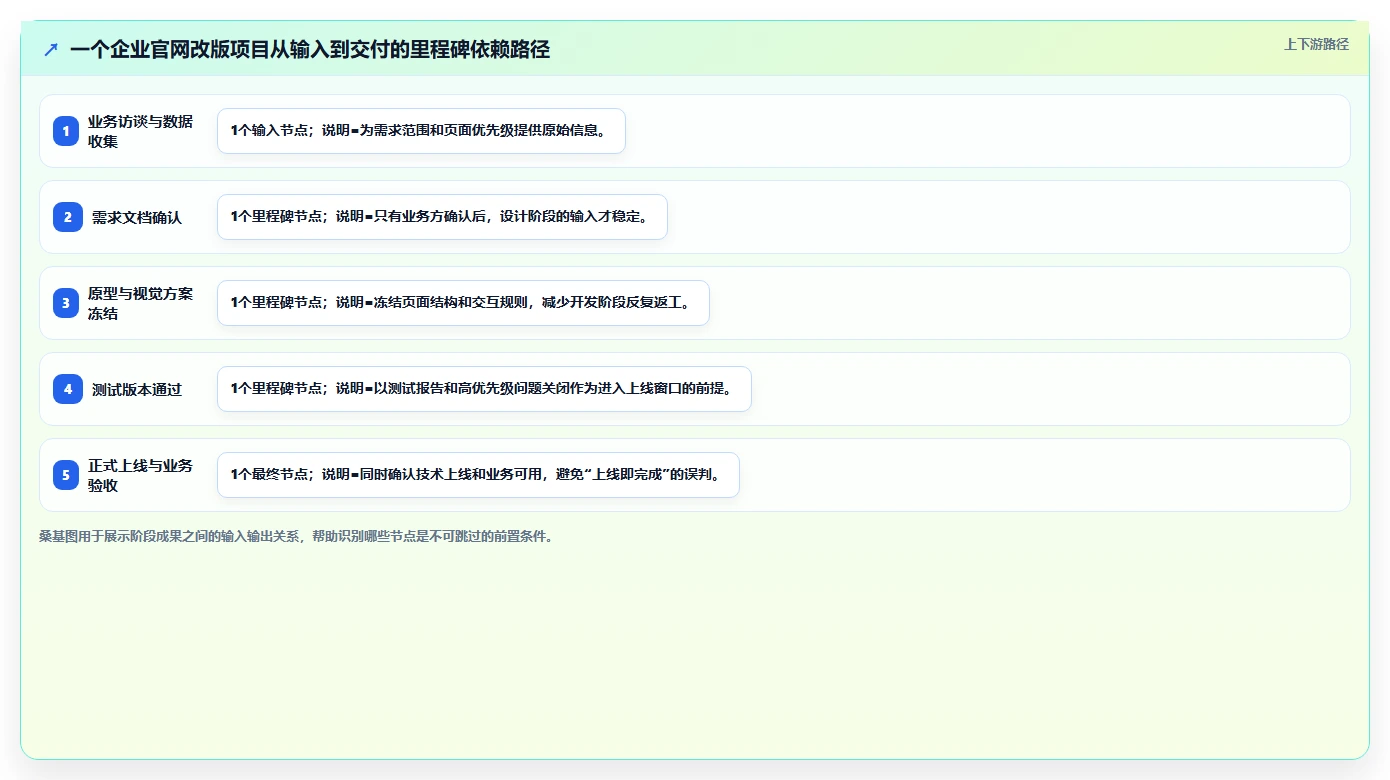Click the number 1 step badge
The height and width of the screenshot is (780, 1390).
click(66, 131)
